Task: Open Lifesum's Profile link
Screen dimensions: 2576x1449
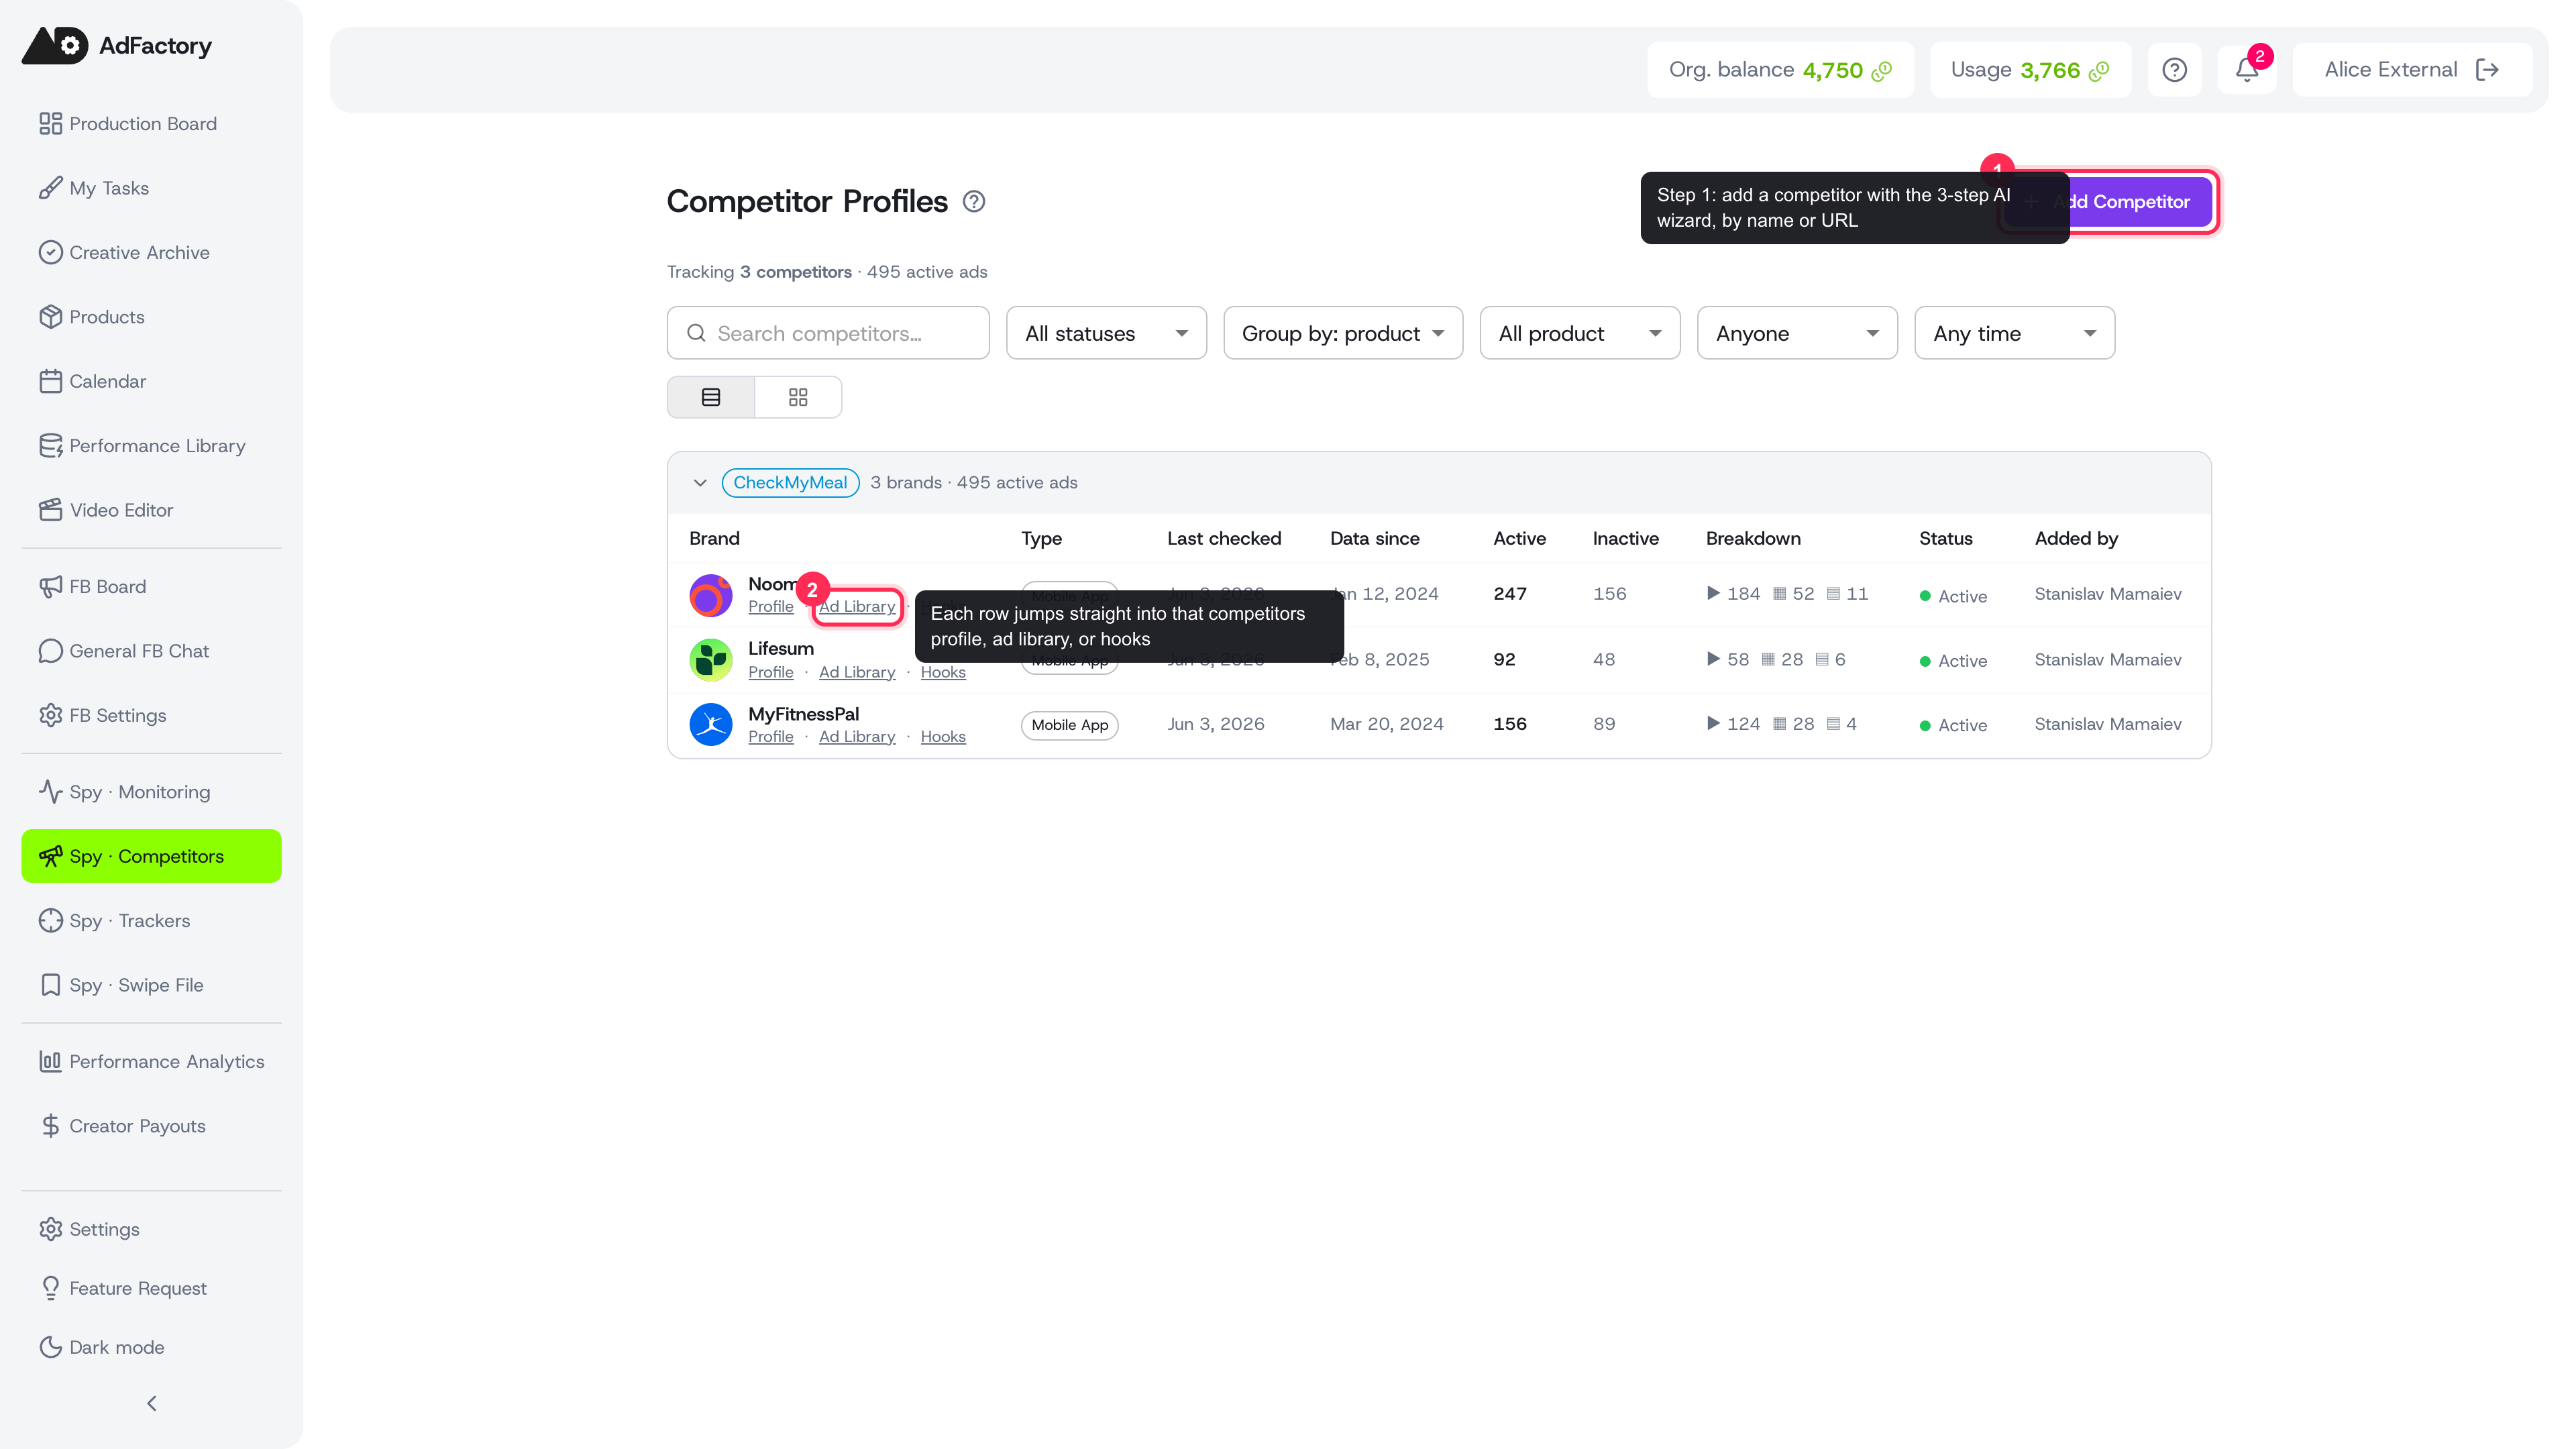Action: pos(770,673)
